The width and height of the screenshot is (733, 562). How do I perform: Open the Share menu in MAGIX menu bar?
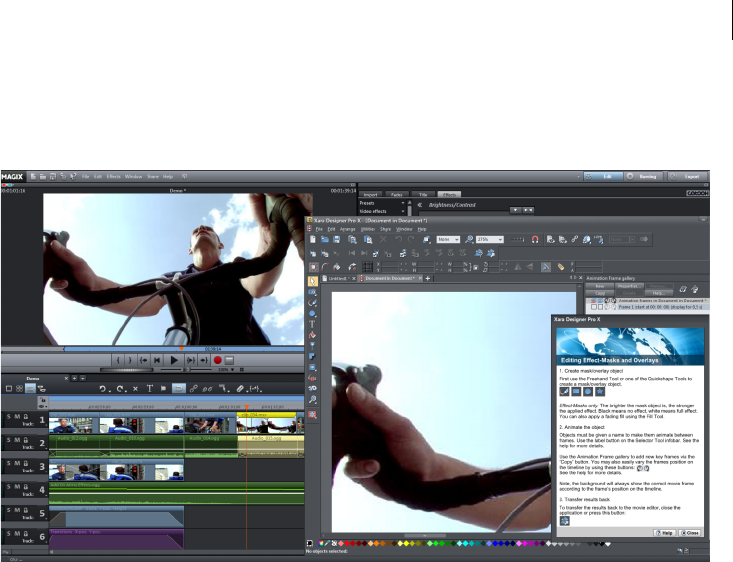point(153,177)
